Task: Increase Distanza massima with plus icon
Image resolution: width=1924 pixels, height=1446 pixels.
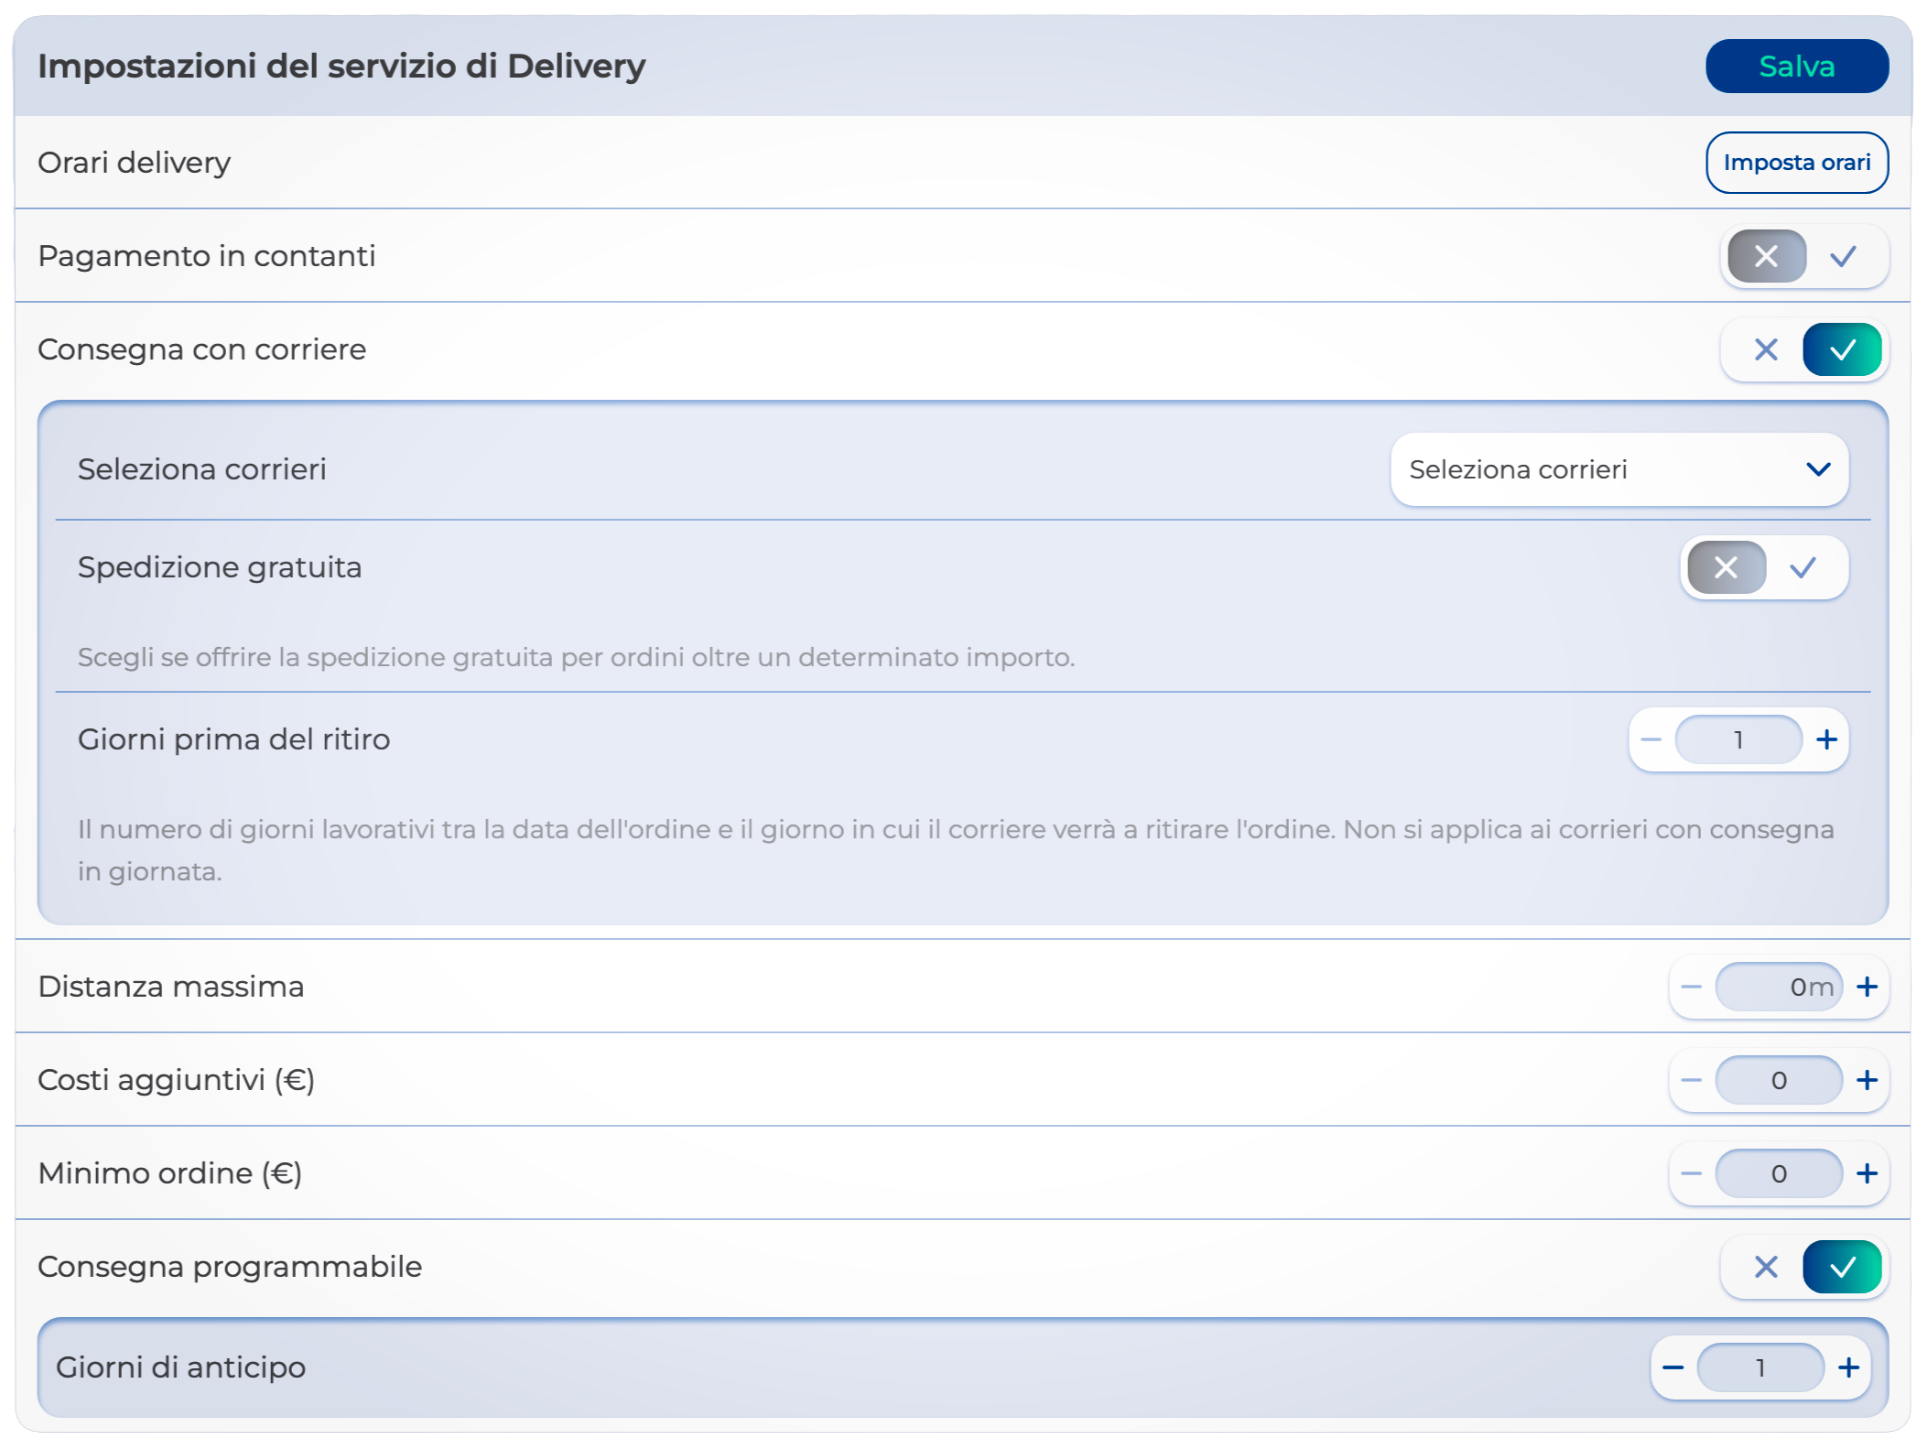Action: point(1866,987)
